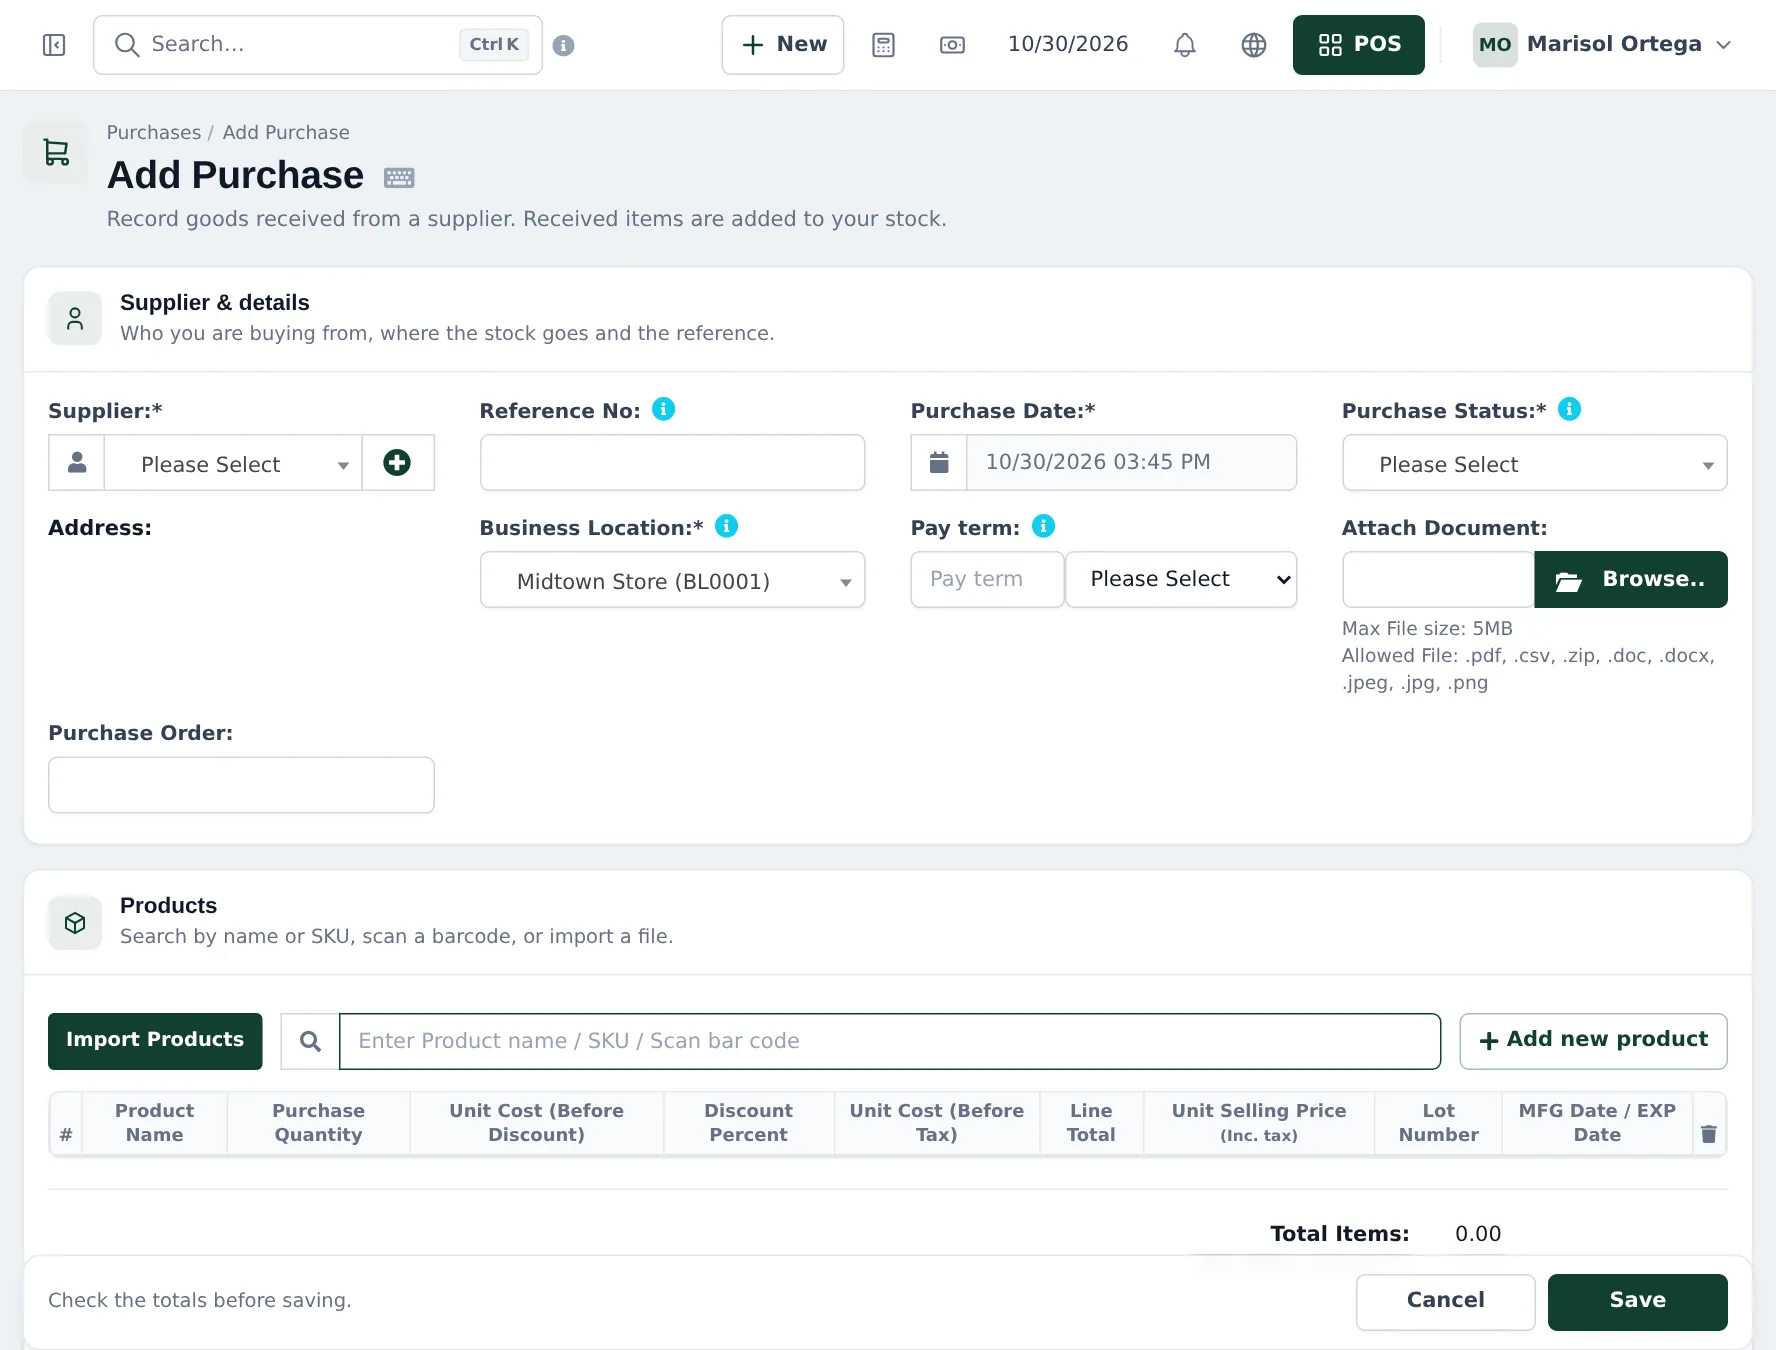Open the language globe icon
The image size is (1776, 1350).
[1253, 45]
